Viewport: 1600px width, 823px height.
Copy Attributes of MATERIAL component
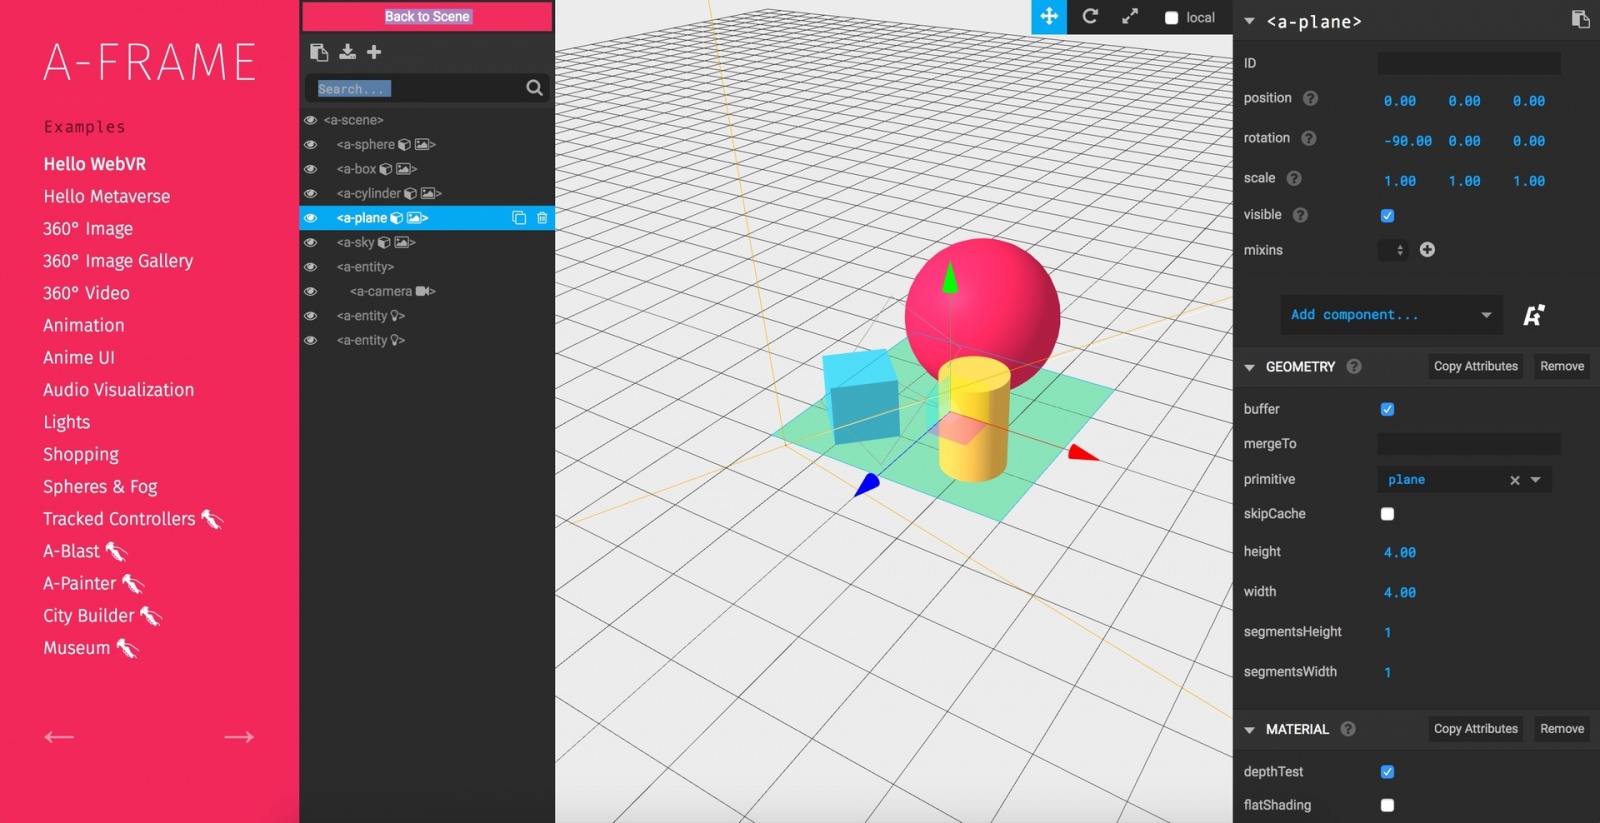[x=1475, y=729]
